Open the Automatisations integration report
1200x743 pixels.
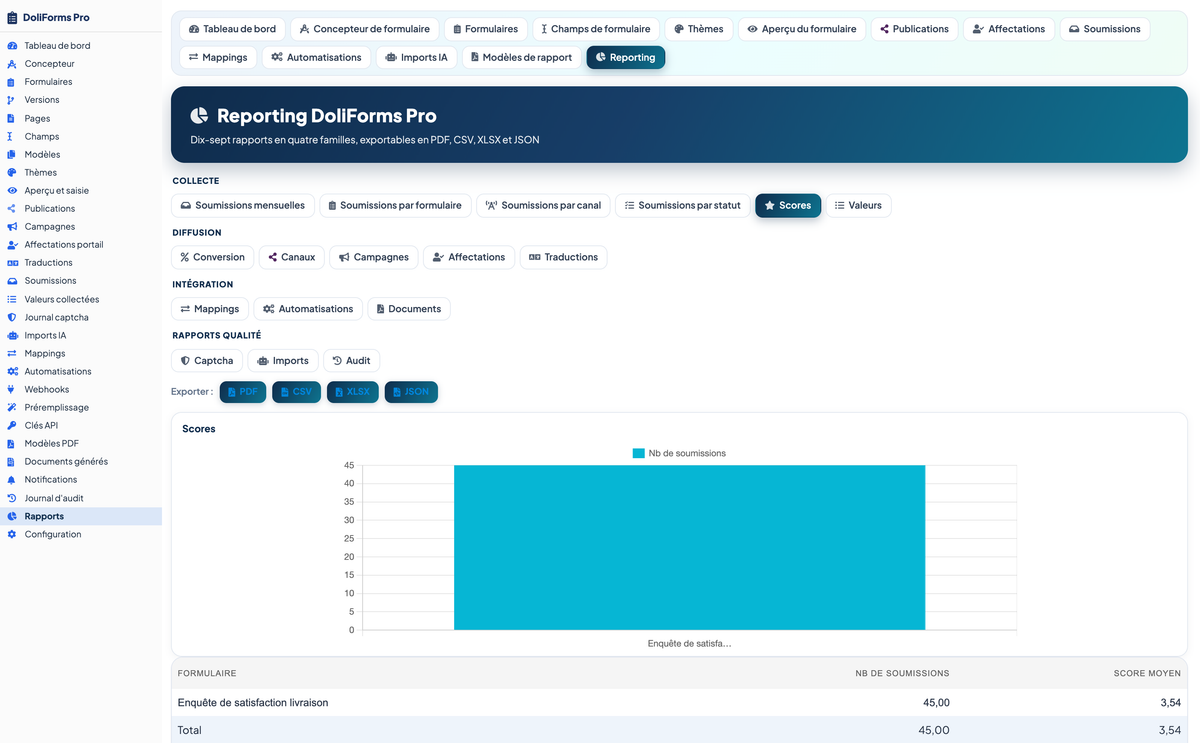308,309
